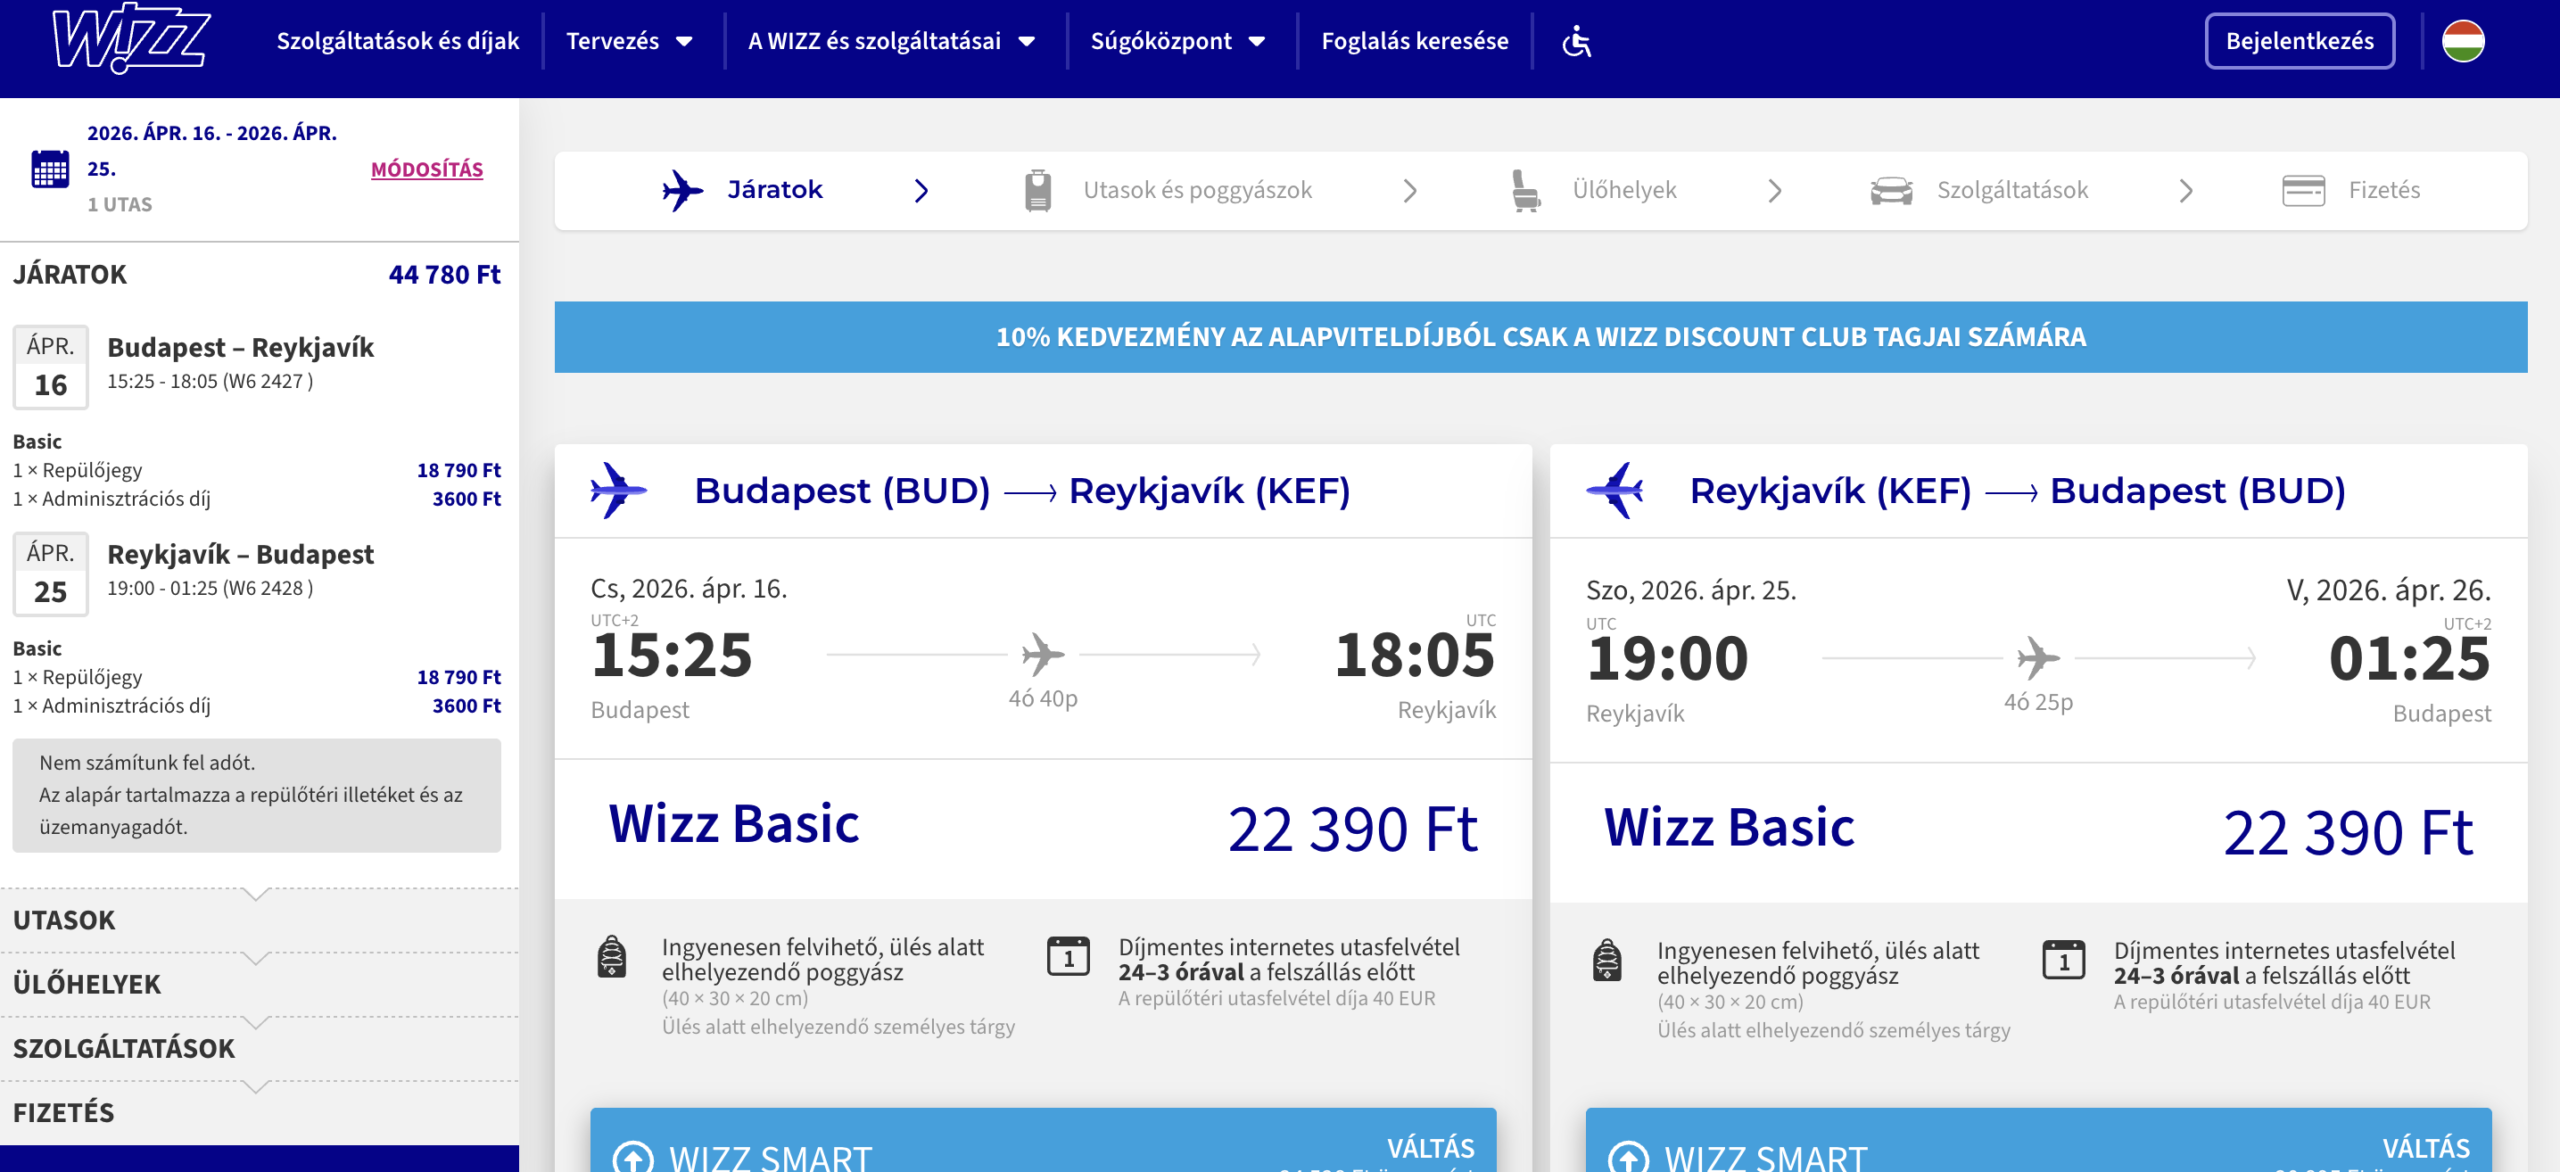2560x1172 pixels.
Task: Open the Súgóközpont dropdown
Action: point(1178,41)
